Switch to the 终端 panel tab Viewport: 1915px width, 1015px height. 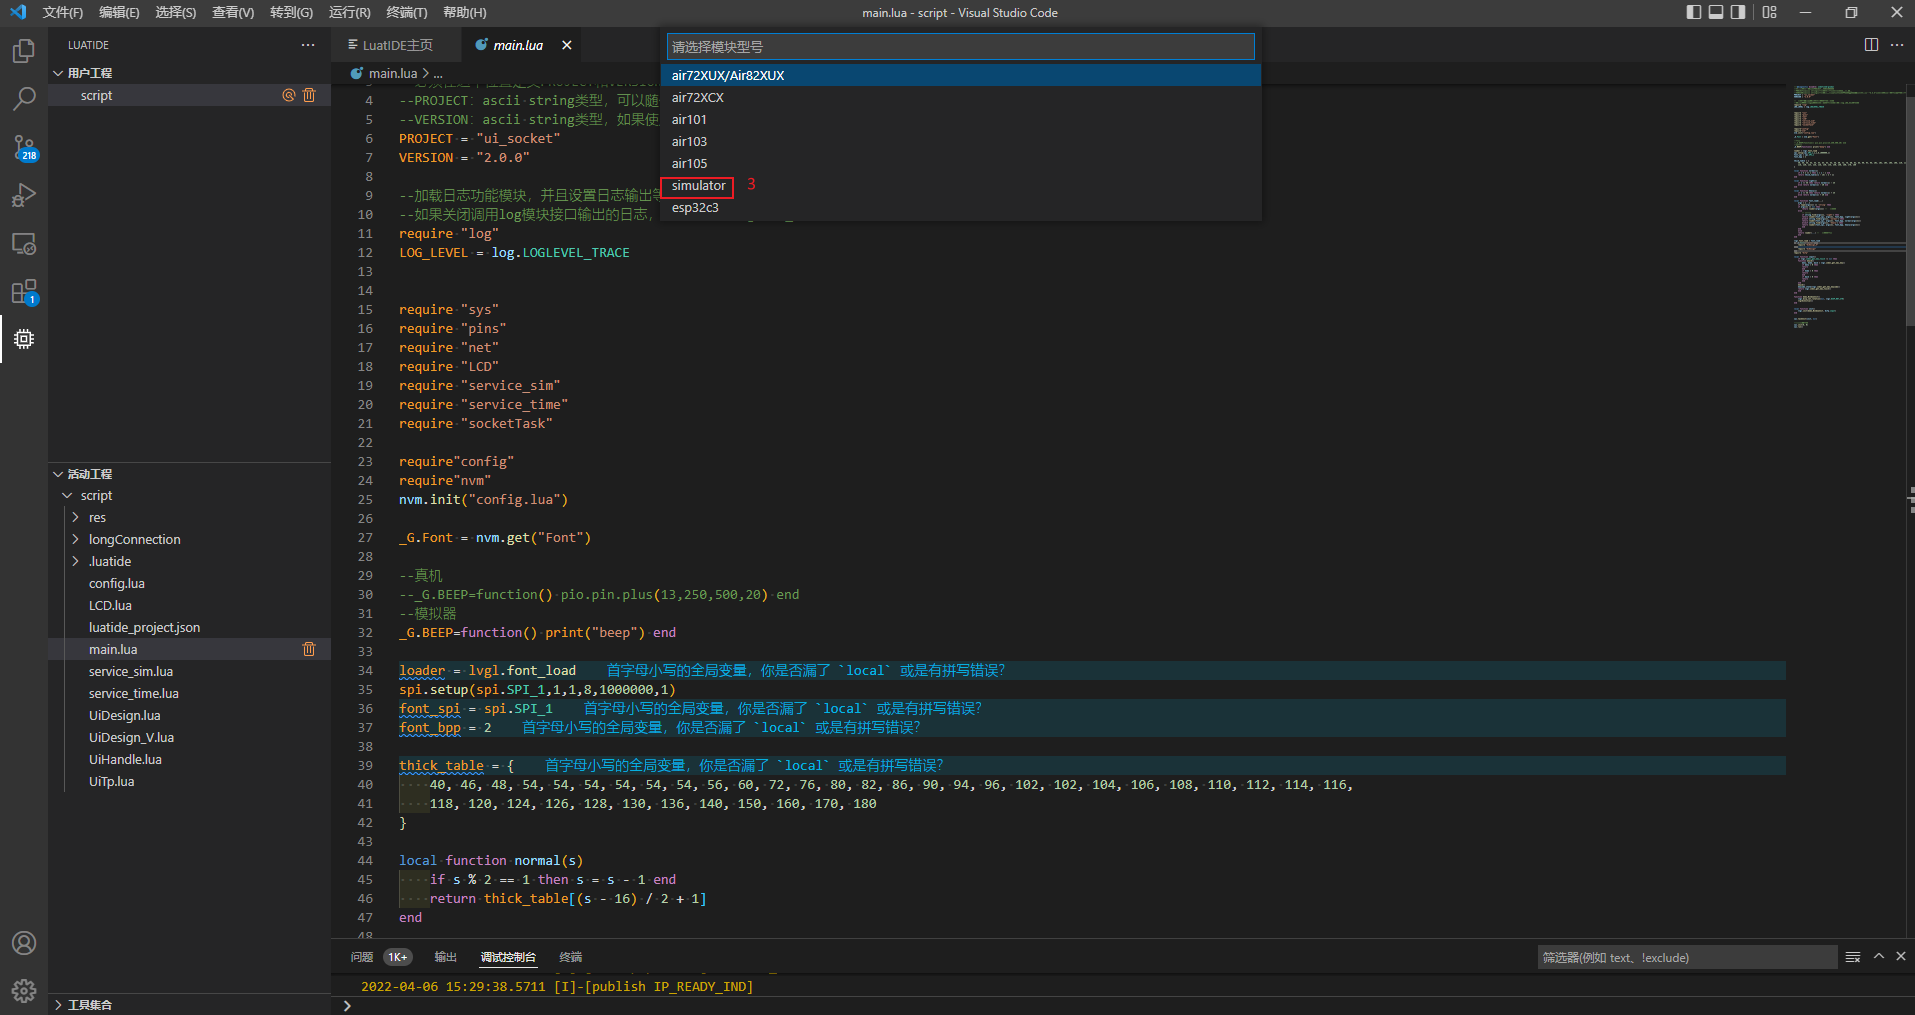pyautogui.click(x=570, y=957)
